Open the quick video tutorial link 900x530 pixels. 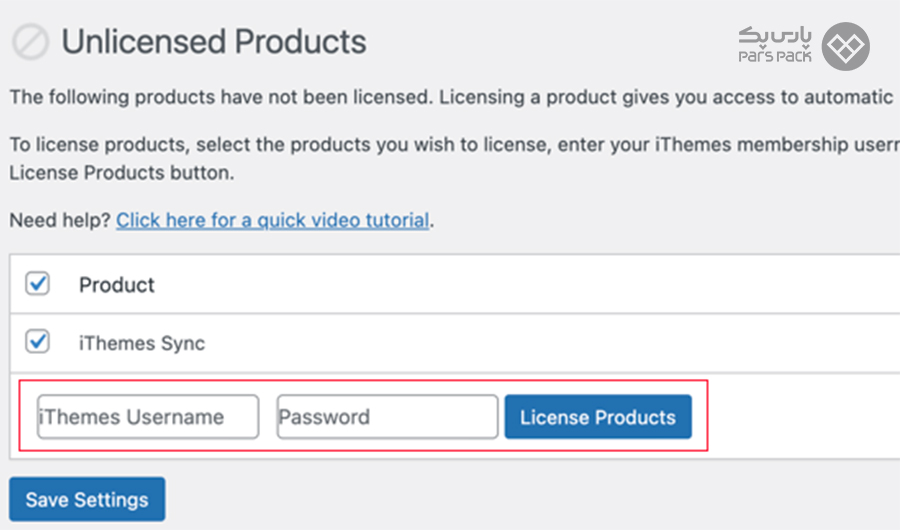coord(273,220)
